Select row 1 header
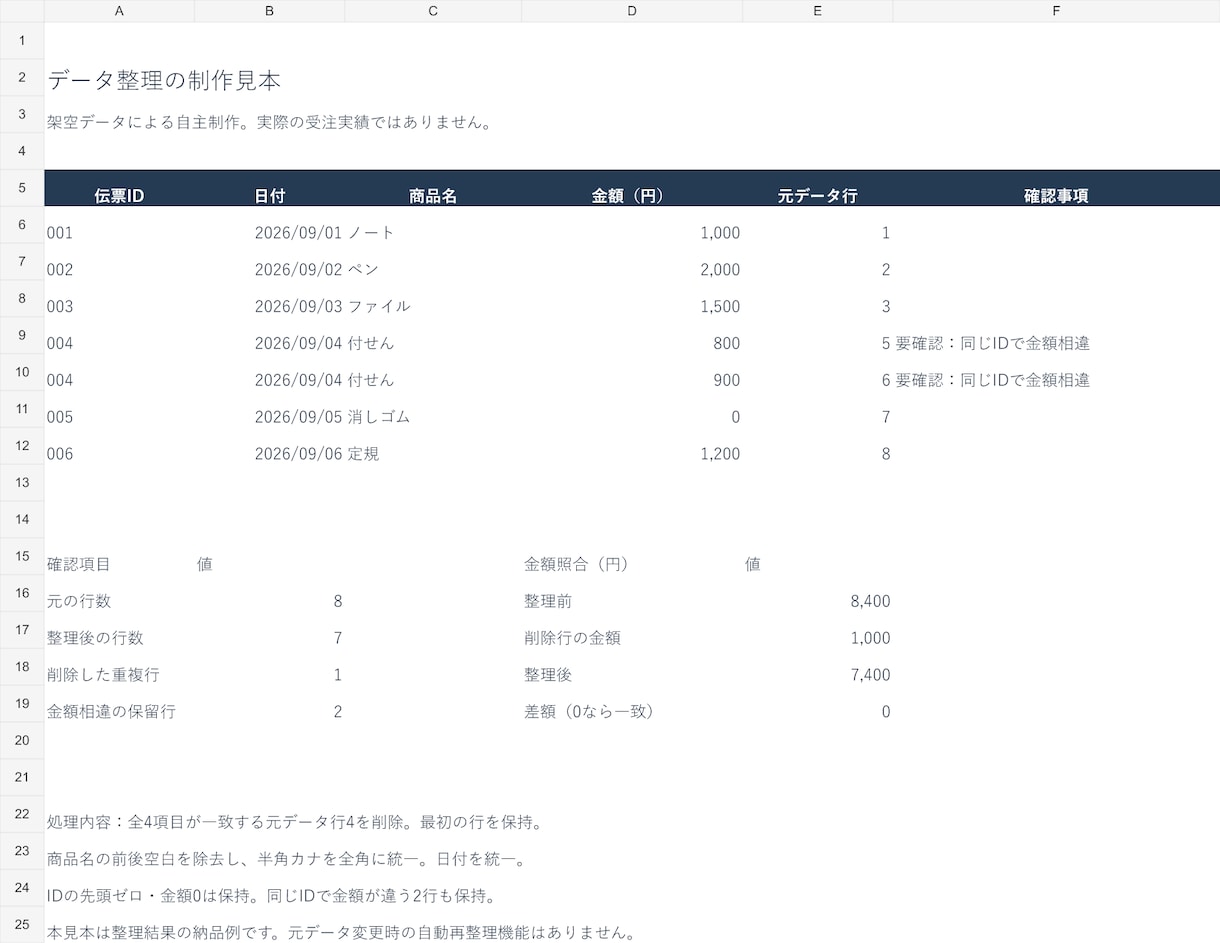This screenshot has height=943, width=1220. (22, 41)
